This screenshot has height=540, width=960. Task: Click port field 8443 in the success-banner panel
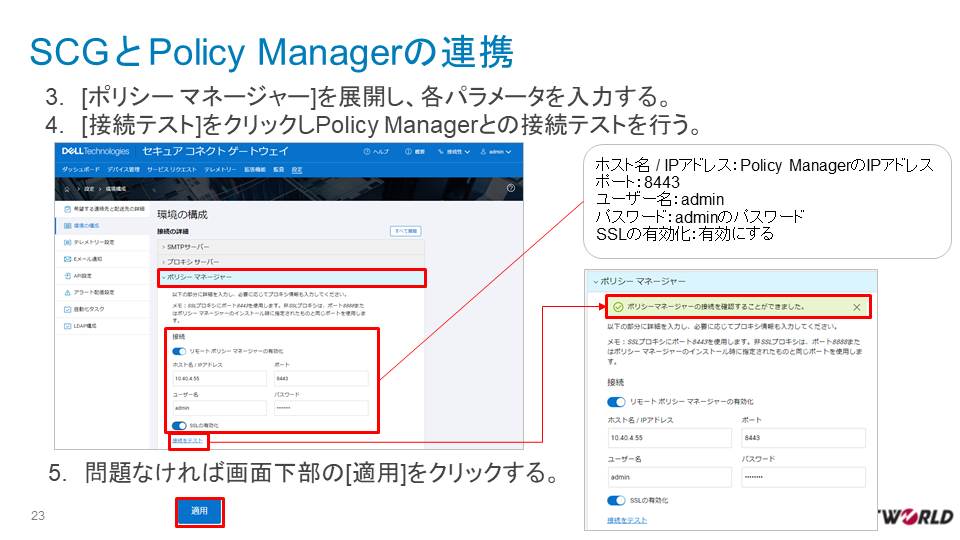[803, 438]
